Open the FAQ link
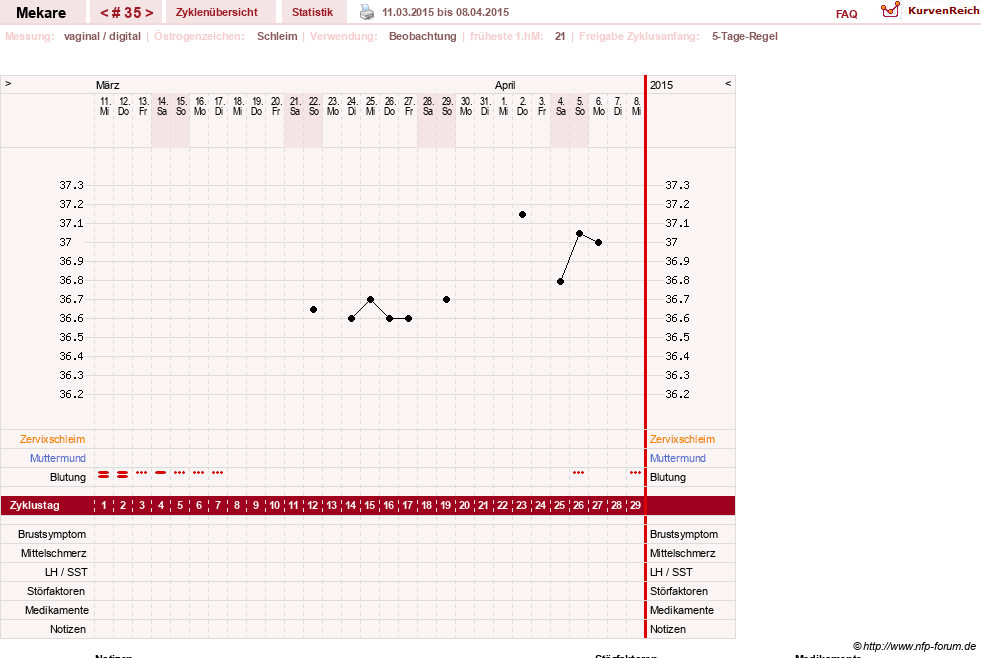981x658 pixels. (846, 14)
